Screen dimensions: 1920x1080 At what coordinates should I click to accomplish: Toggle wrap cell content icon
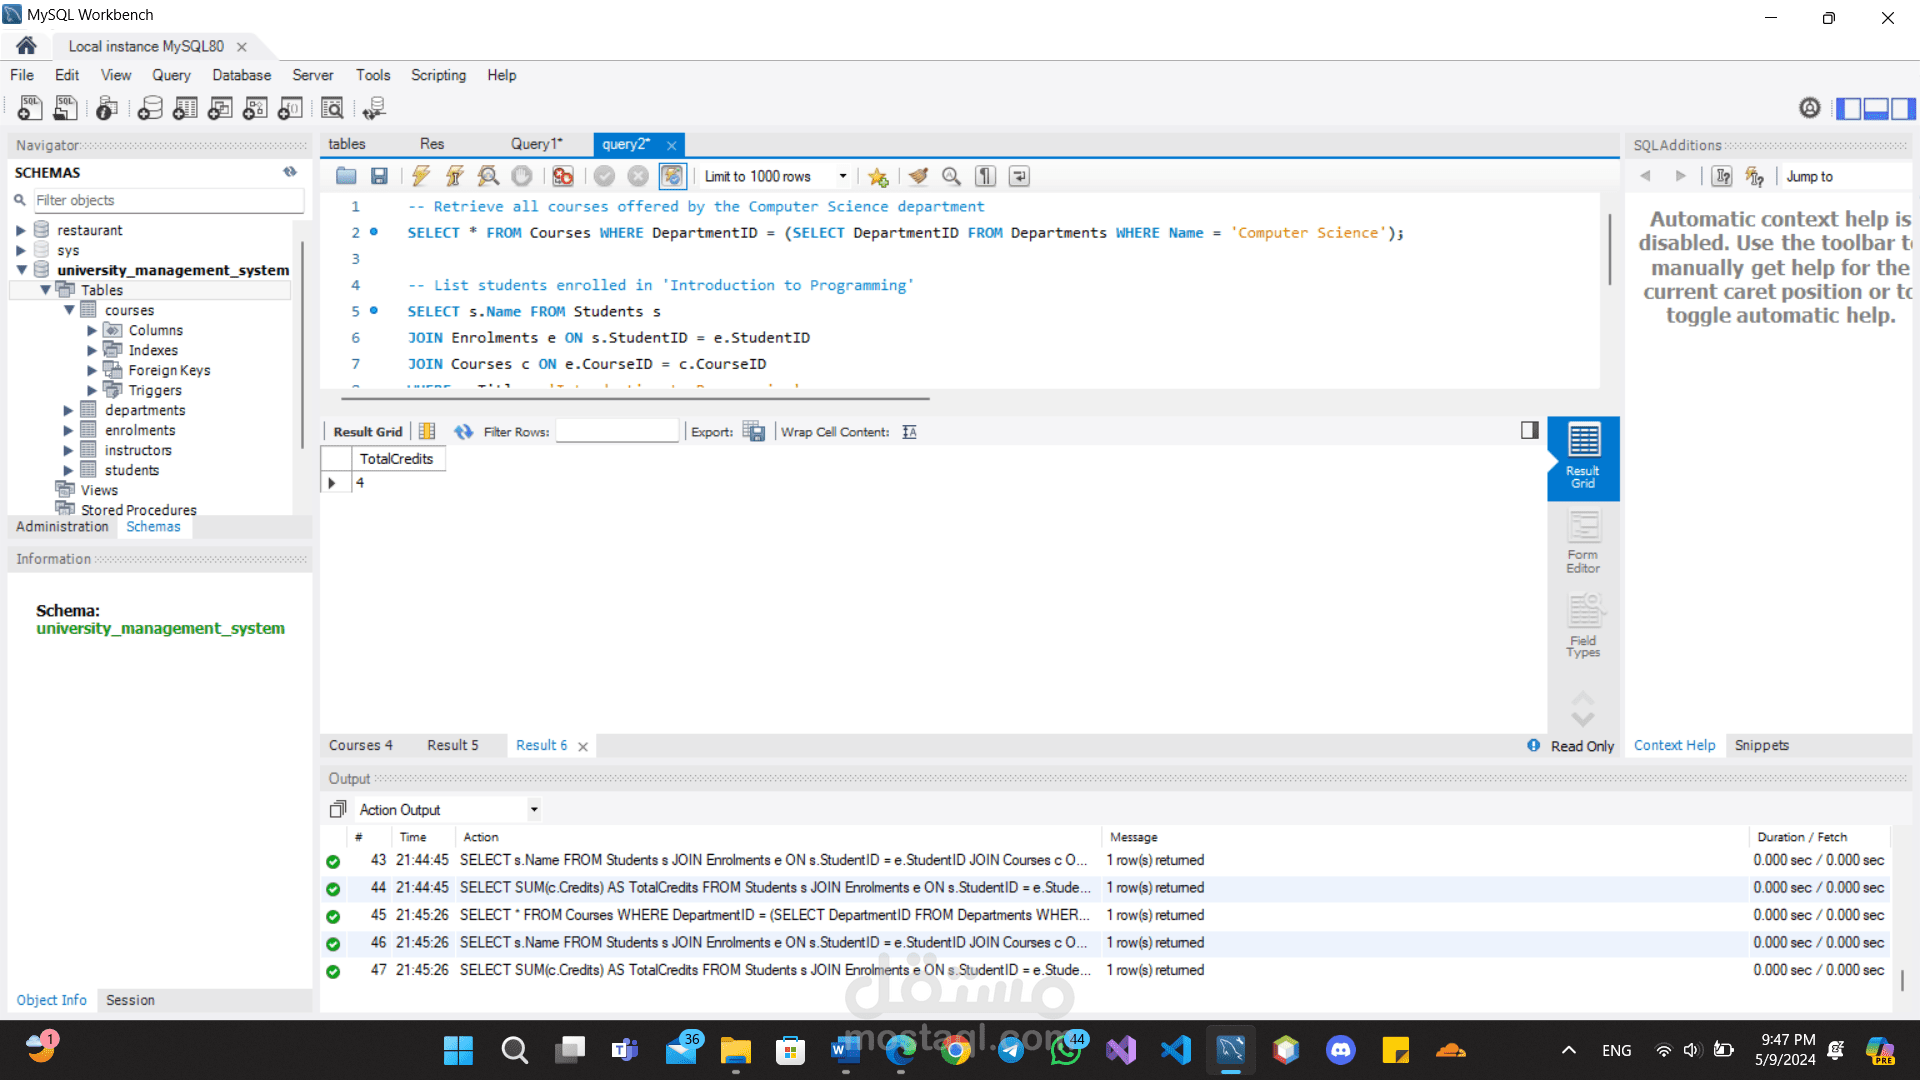click(x=909, y=432)
